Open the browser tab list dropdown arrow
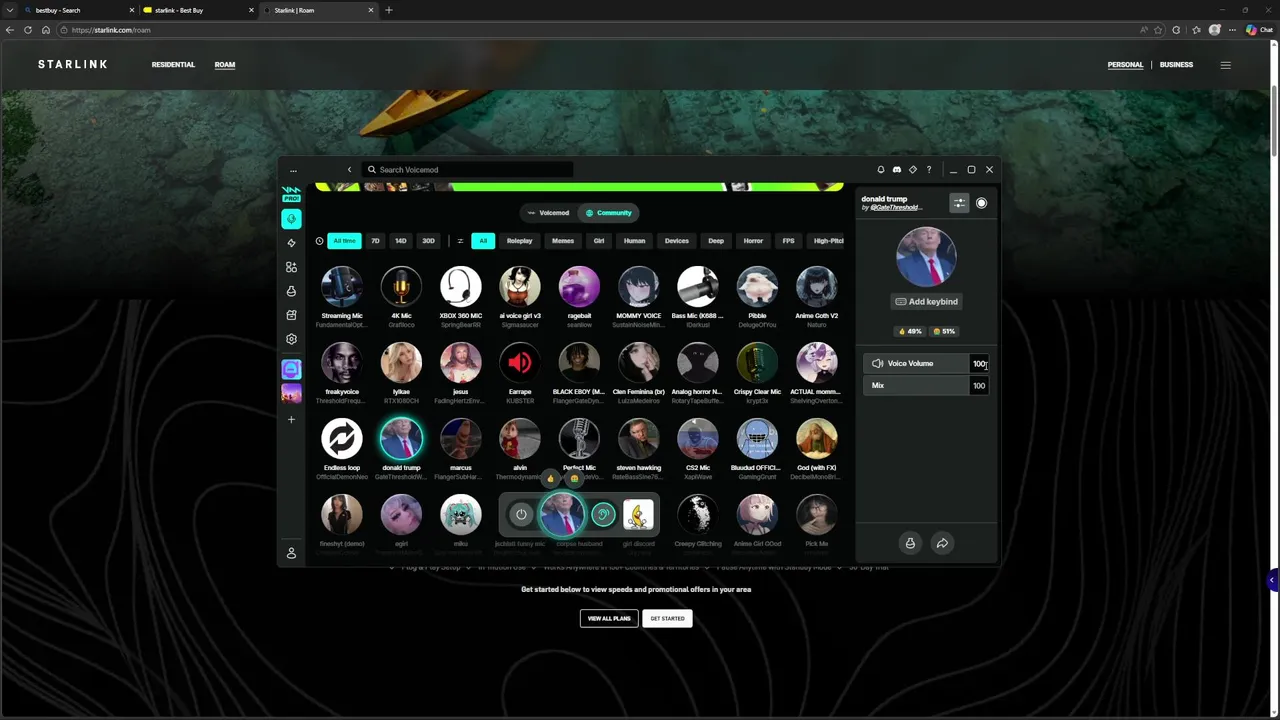1280x720 pixels. pos(9,10)
